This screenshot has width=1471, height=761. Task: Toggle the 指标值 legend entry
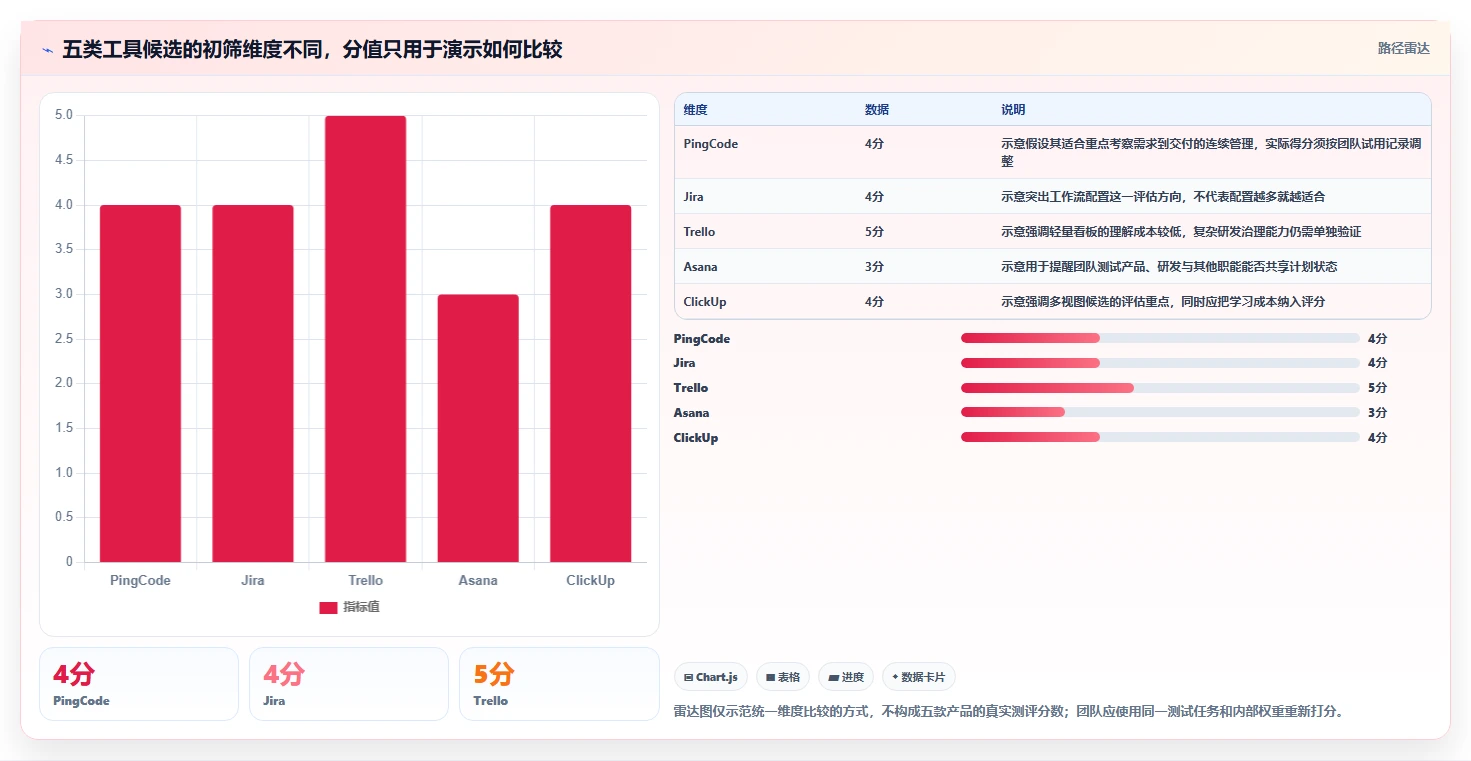coord(349,607)
